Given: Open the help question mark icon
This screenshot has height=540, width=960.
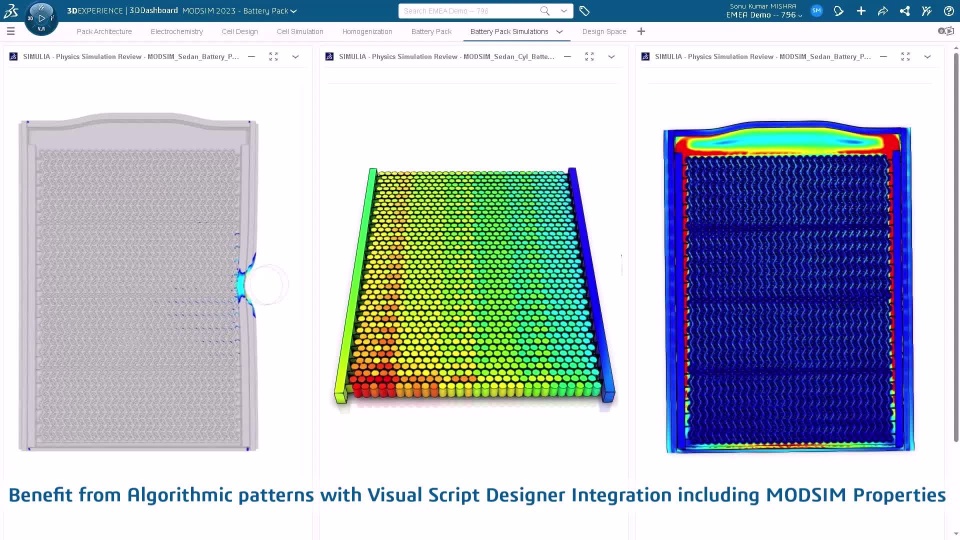Looking at the screenshot, I should pyautogui.click(x=948, y=10).
